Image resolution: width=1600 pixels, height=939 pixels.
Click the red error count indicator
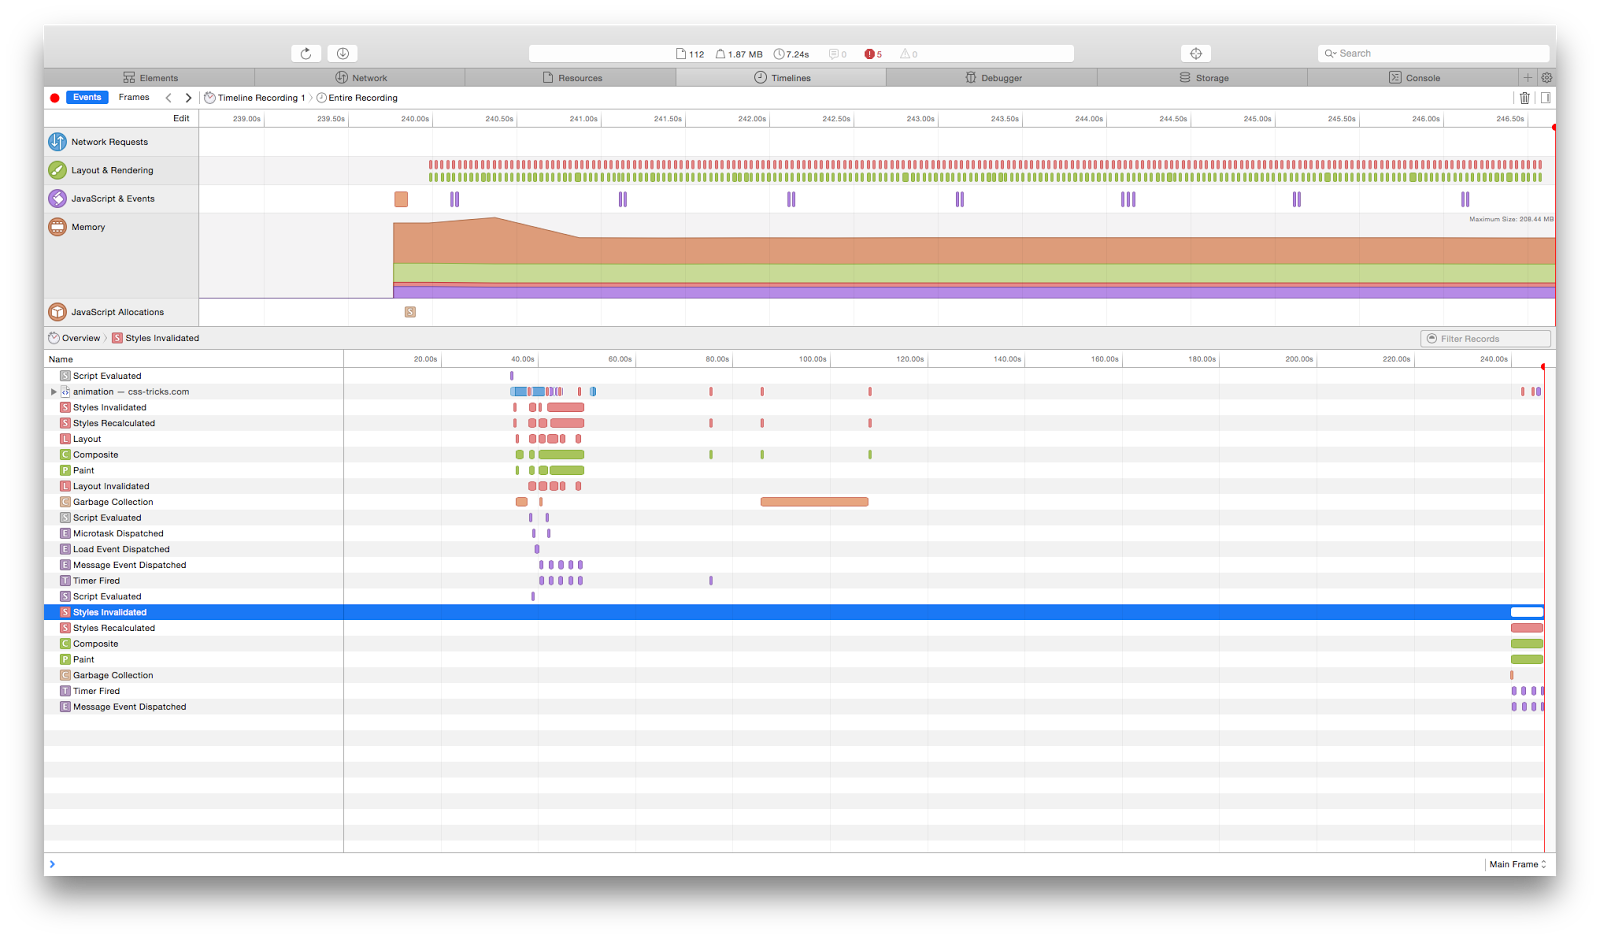pyautogui.click(x=873, y=54)
